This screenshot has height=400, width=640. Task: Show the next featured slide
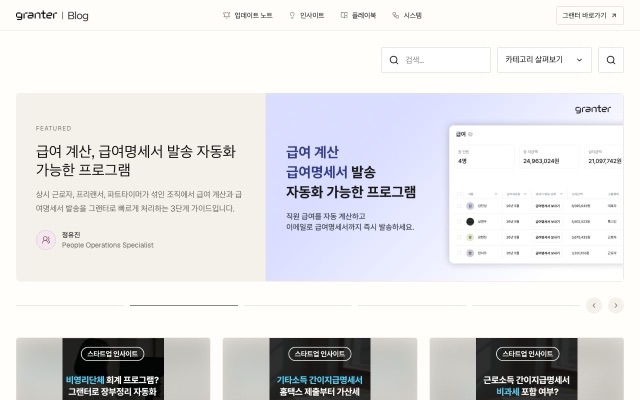pos(616,305)
